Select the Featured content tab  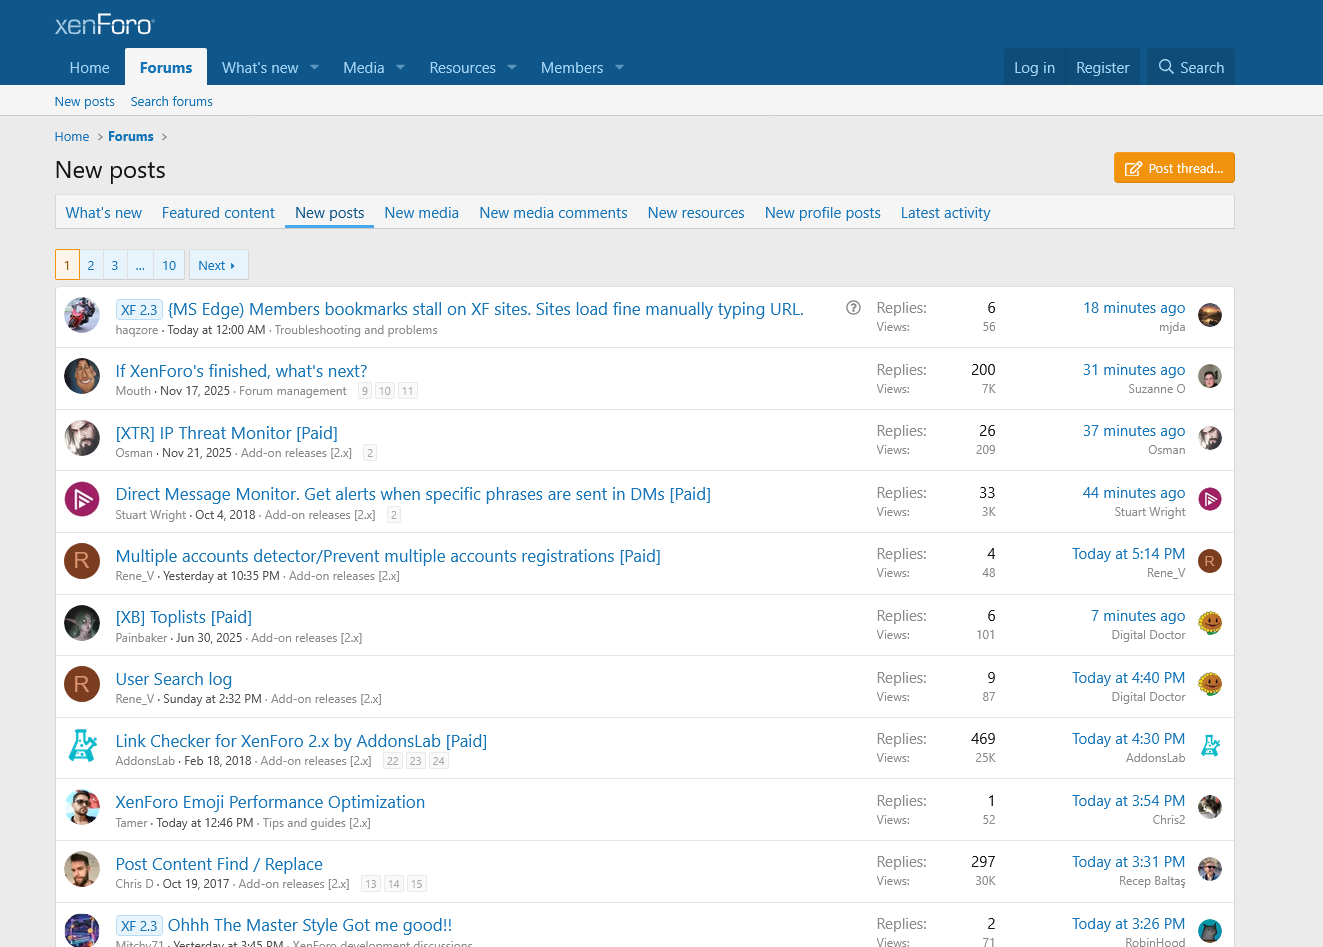218,213
